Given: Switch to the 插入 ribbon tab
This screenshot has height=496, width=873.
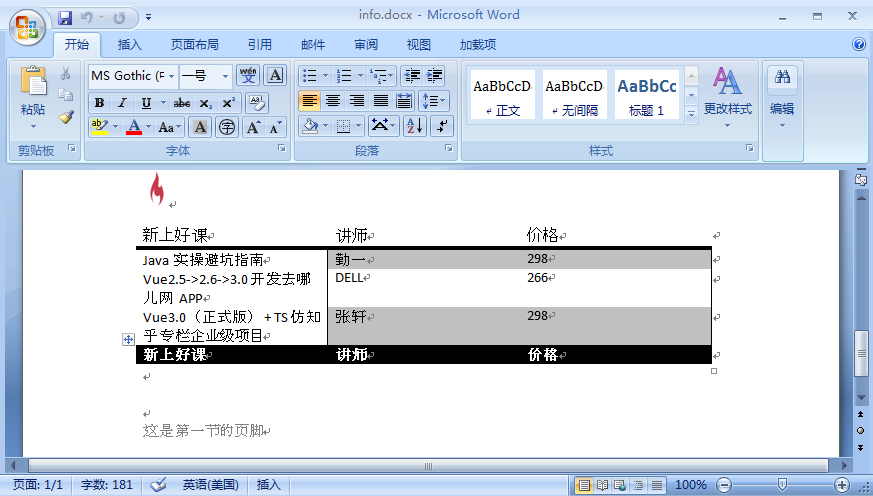Looking at the screenshot, I should (x=129, y=45).
